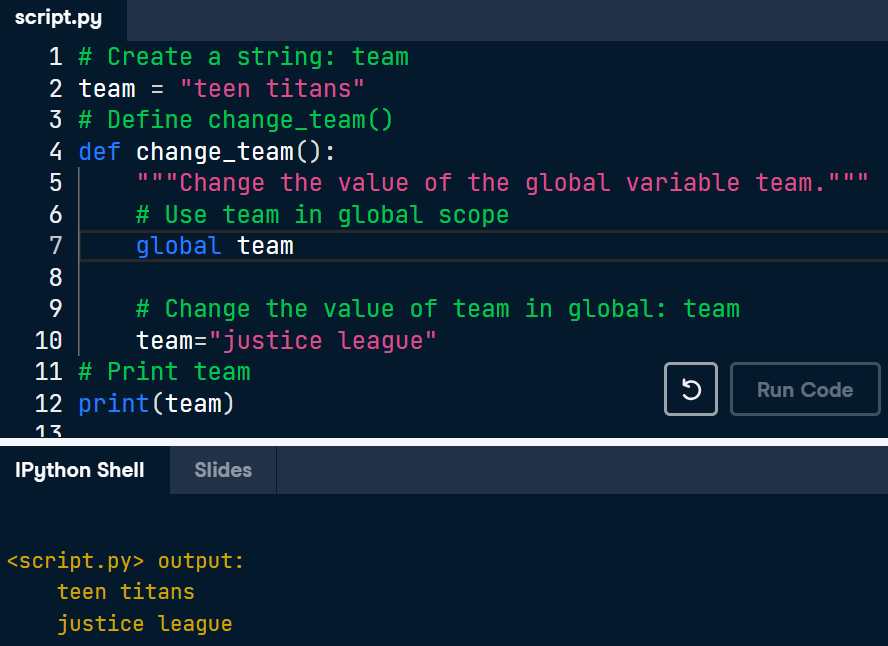
Task: Click comment '# Change the value of team in global: team'
Action: point(438,309)
